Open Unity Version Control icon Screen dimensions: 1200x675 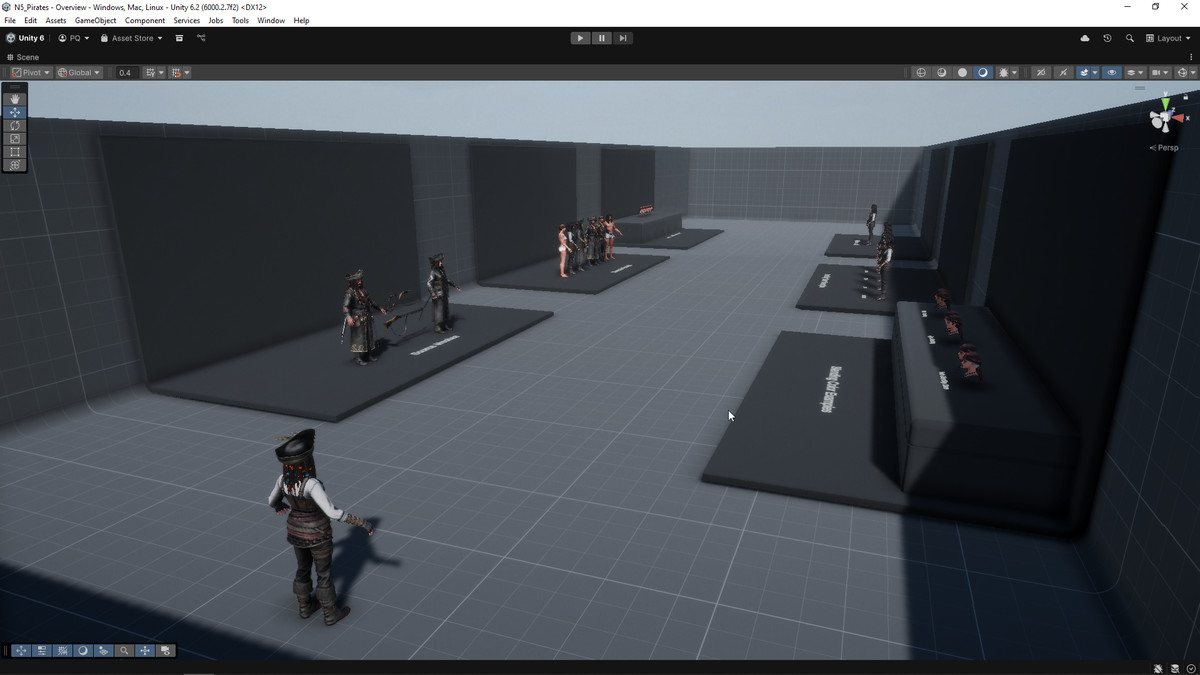(201, 38)
